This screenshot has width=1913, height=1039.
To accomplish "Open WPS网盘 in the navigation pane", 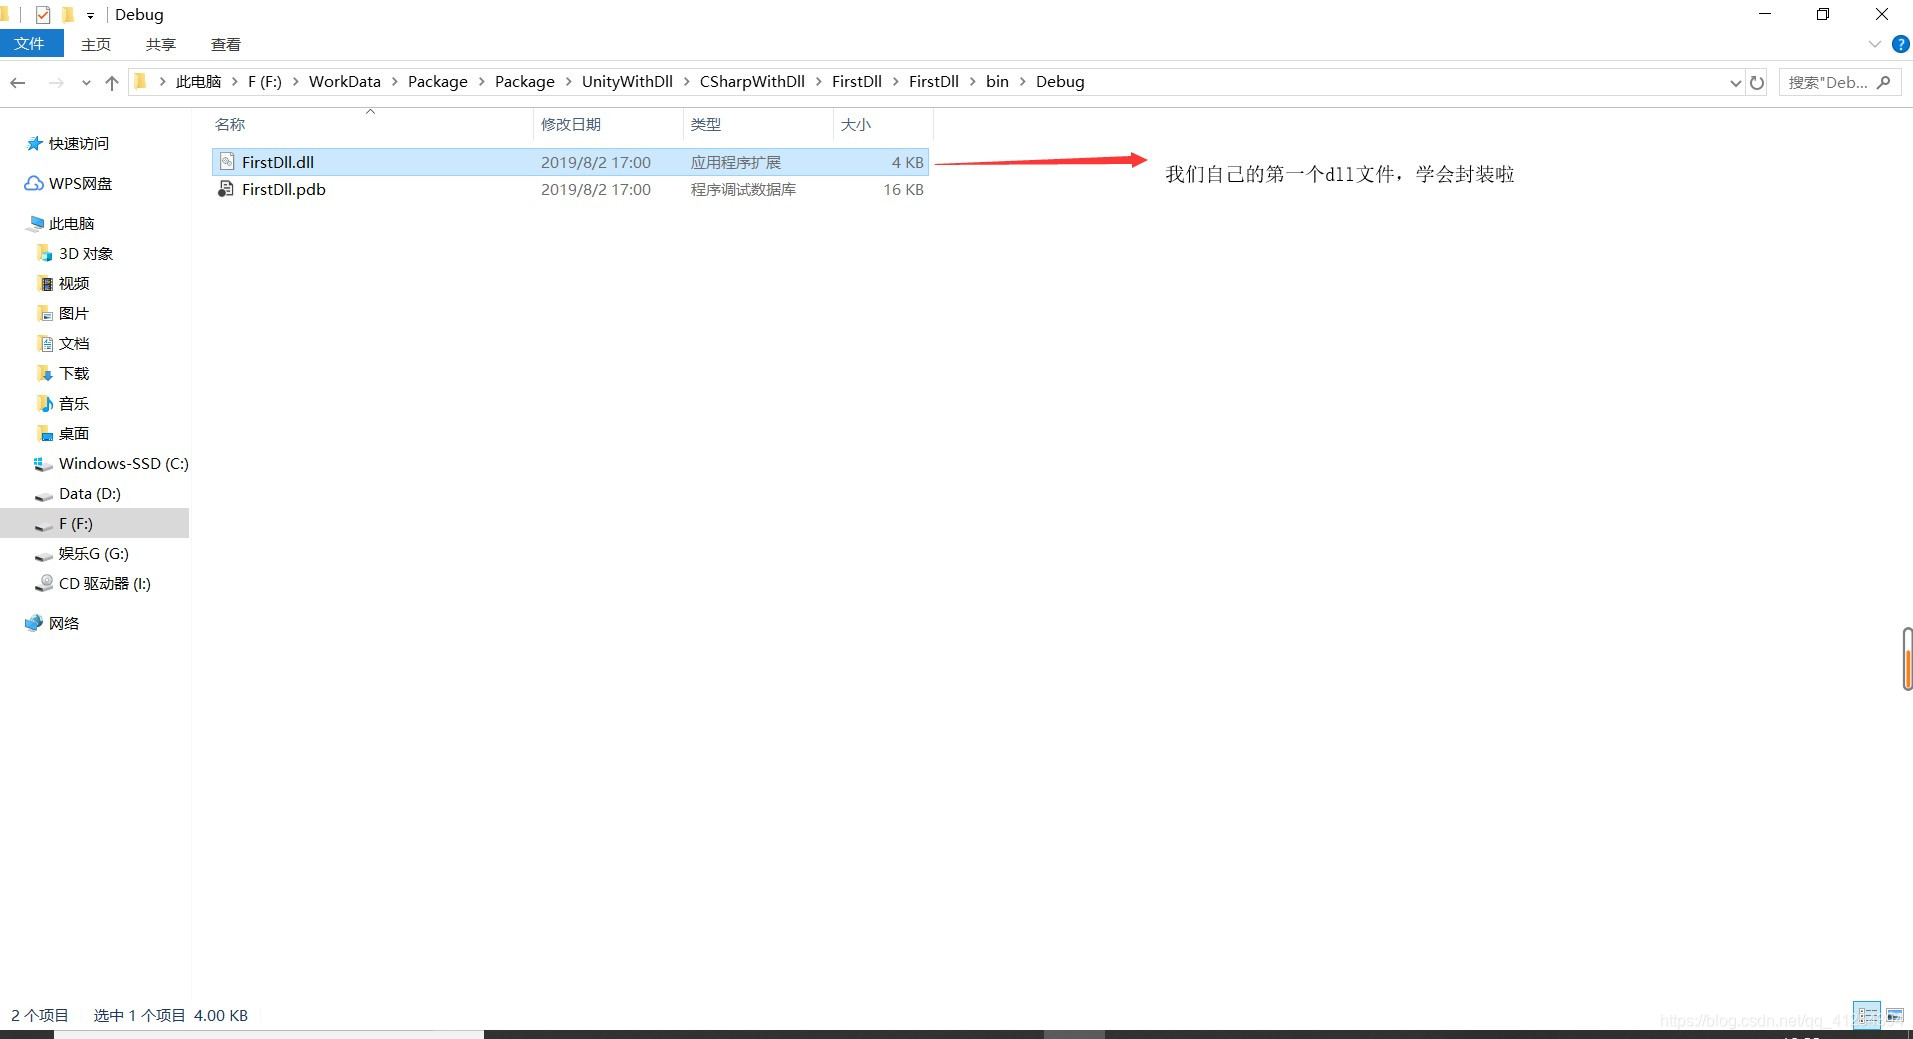I will [81, 184].
